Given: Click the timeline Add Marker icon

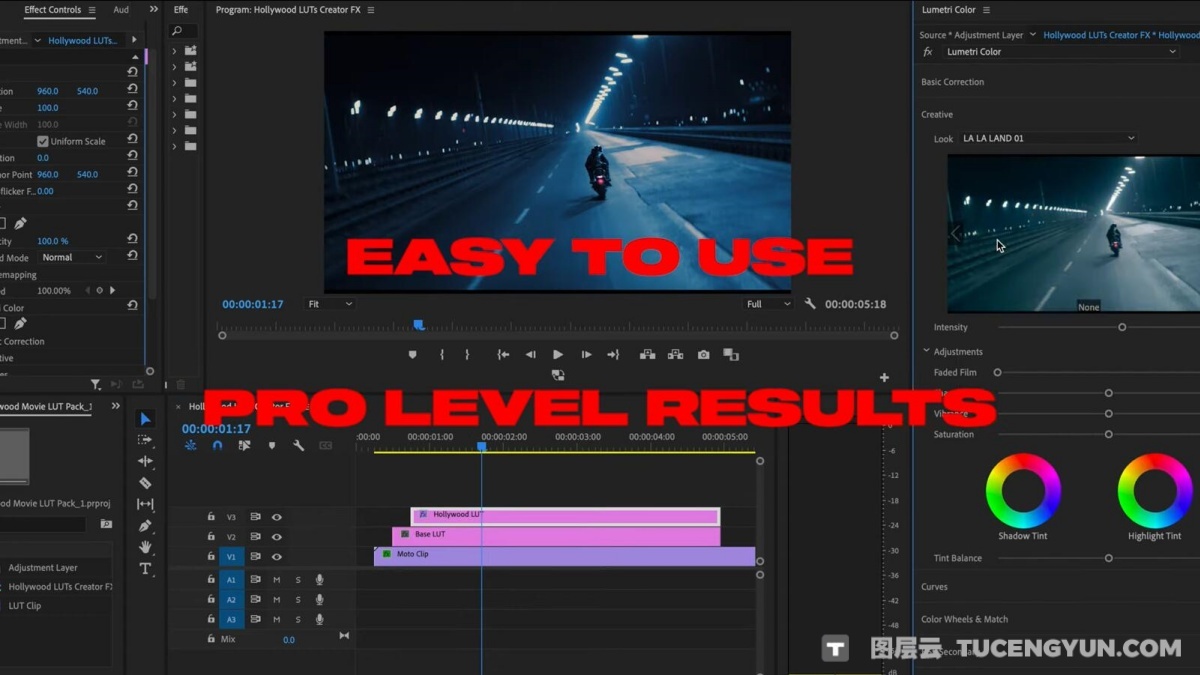Looking at the screenshot, I should tap(271, 446).
